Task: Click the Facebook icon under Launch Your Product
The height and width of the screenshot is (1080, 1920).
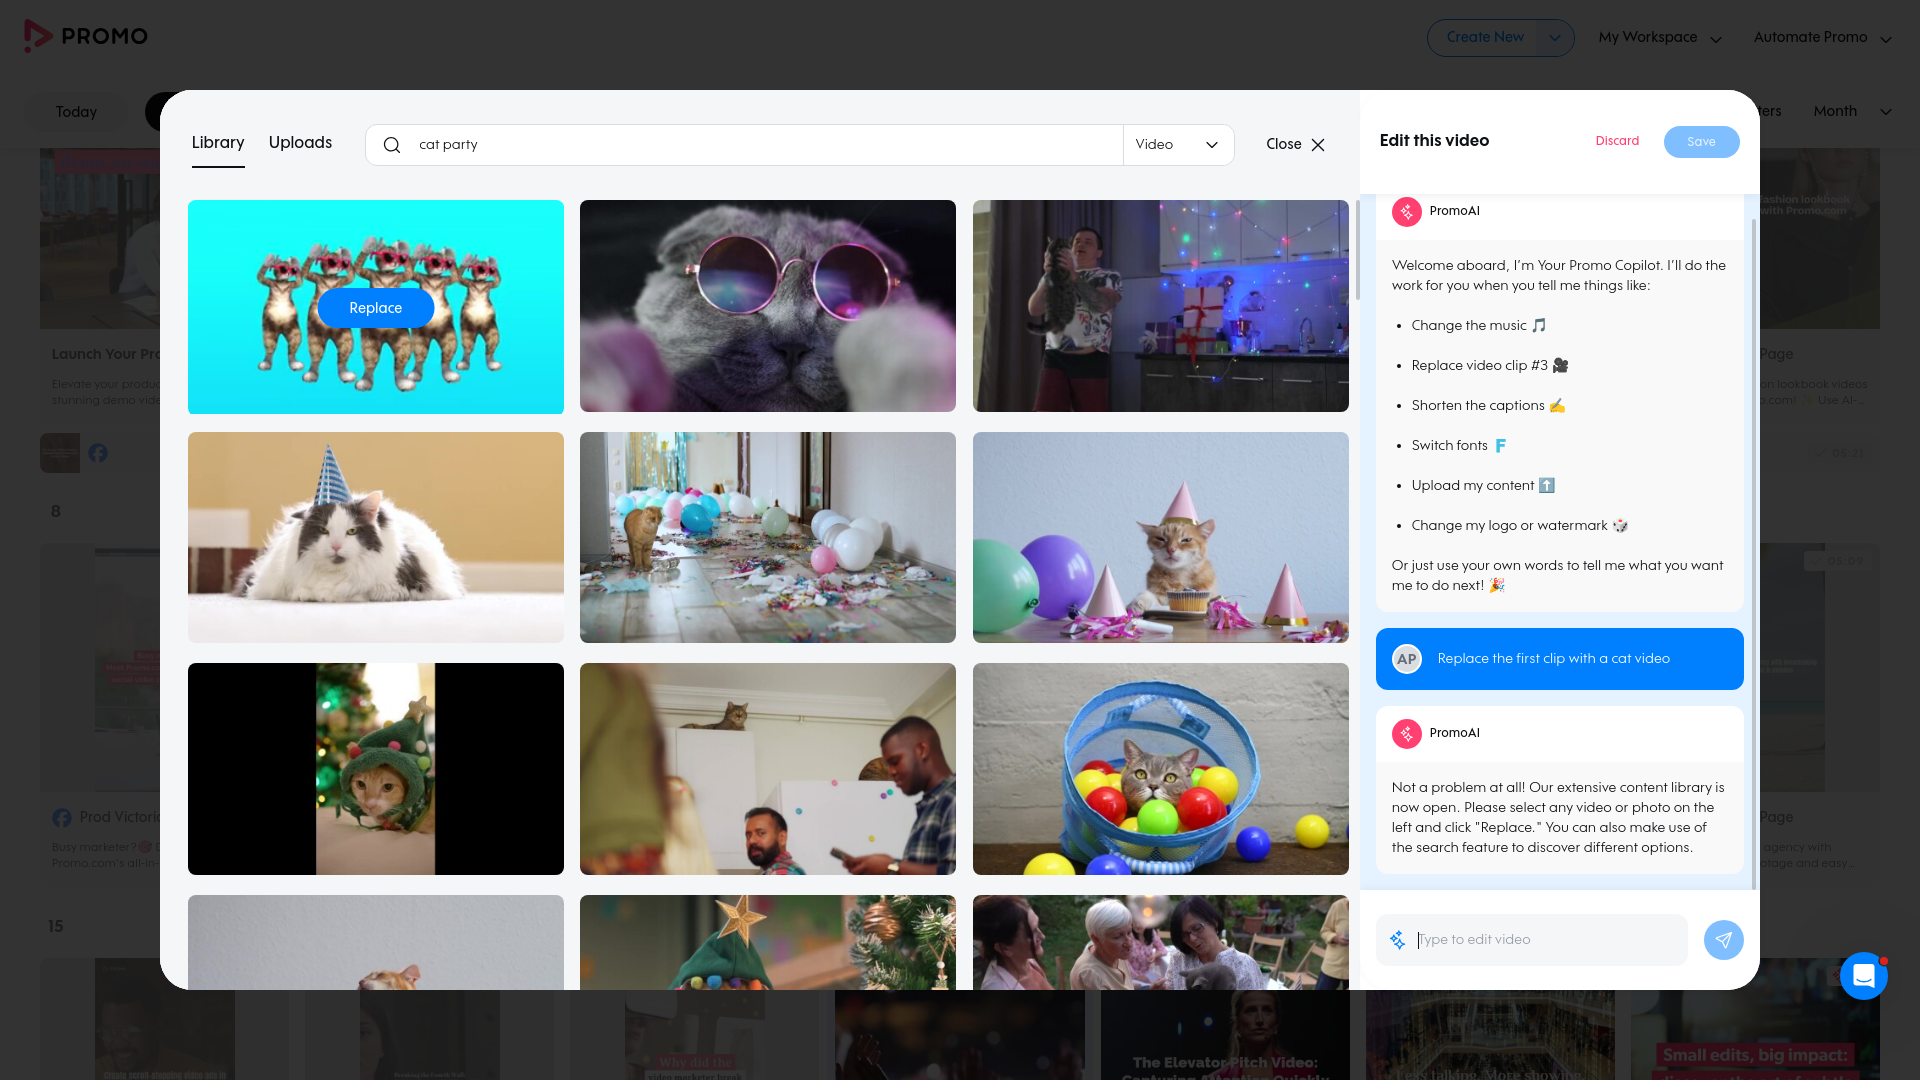Action: coord(98,453)
